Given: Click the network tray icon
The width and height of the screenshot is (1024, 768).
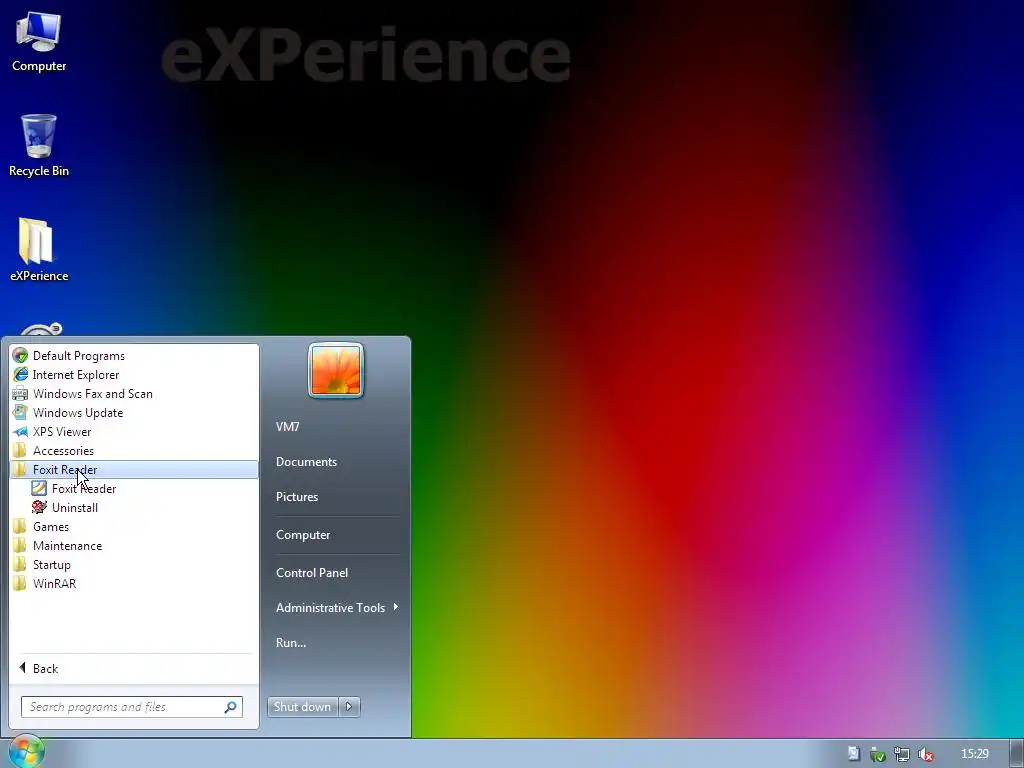Looking at the screenshot, I should 902,754.
